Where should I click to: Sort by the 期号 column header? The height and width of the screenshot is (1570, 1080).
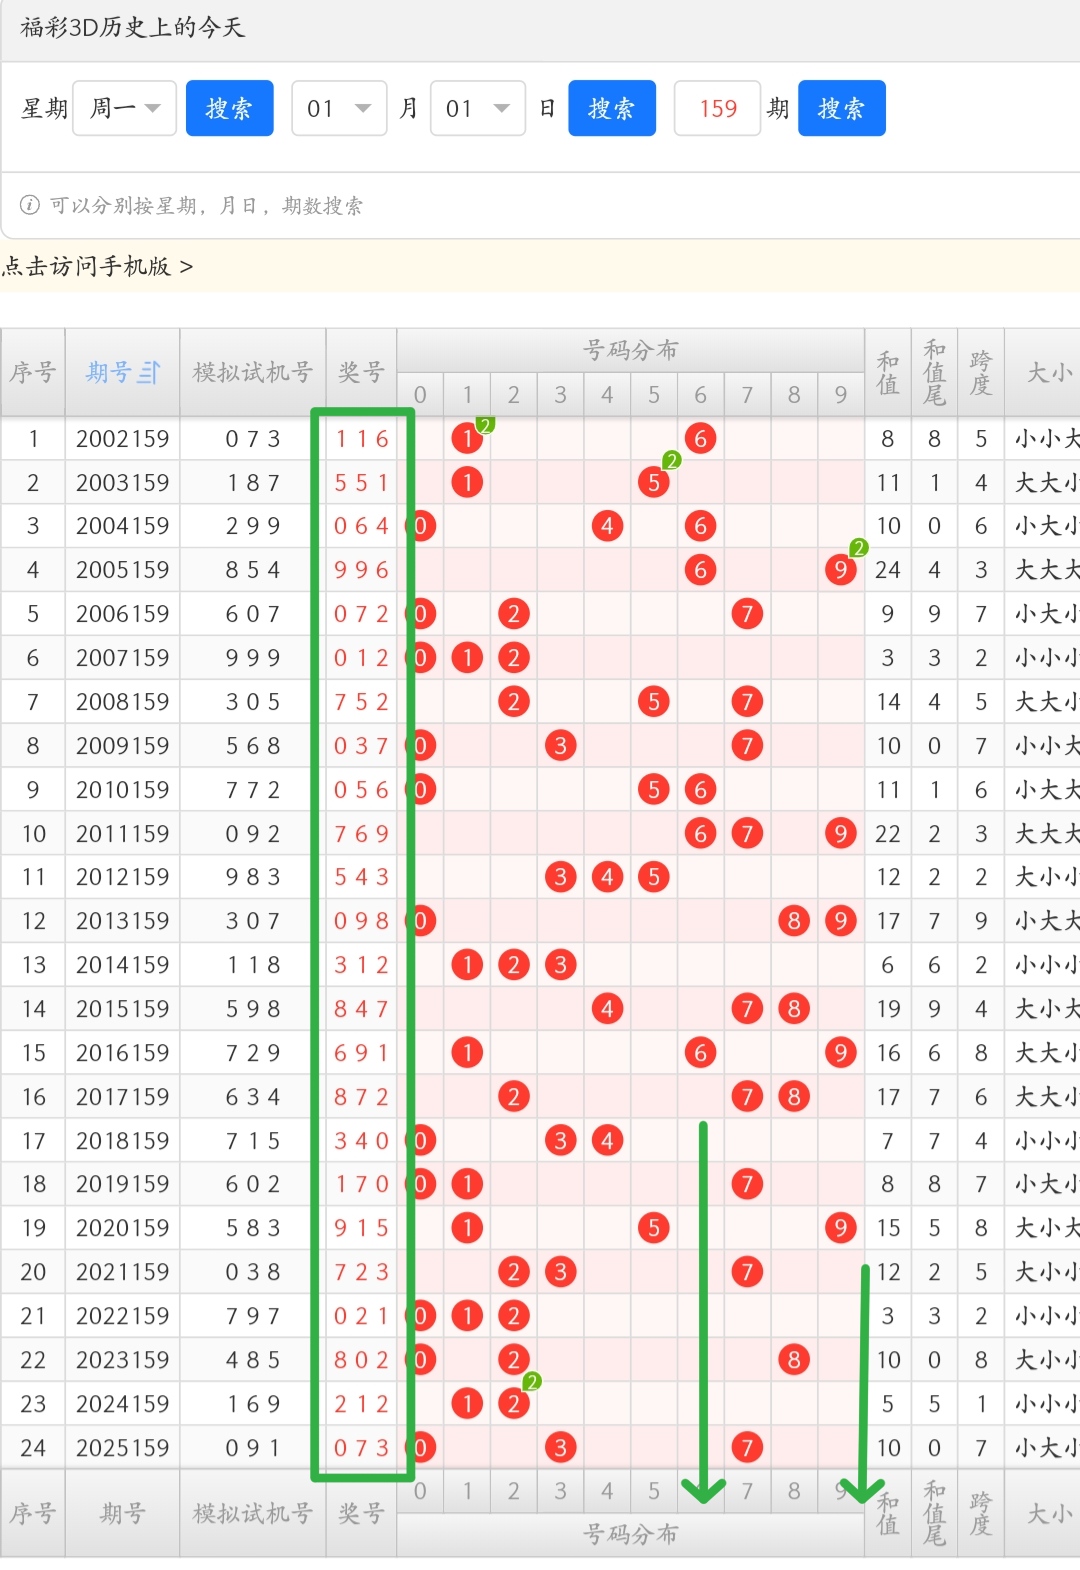[122, 373]
